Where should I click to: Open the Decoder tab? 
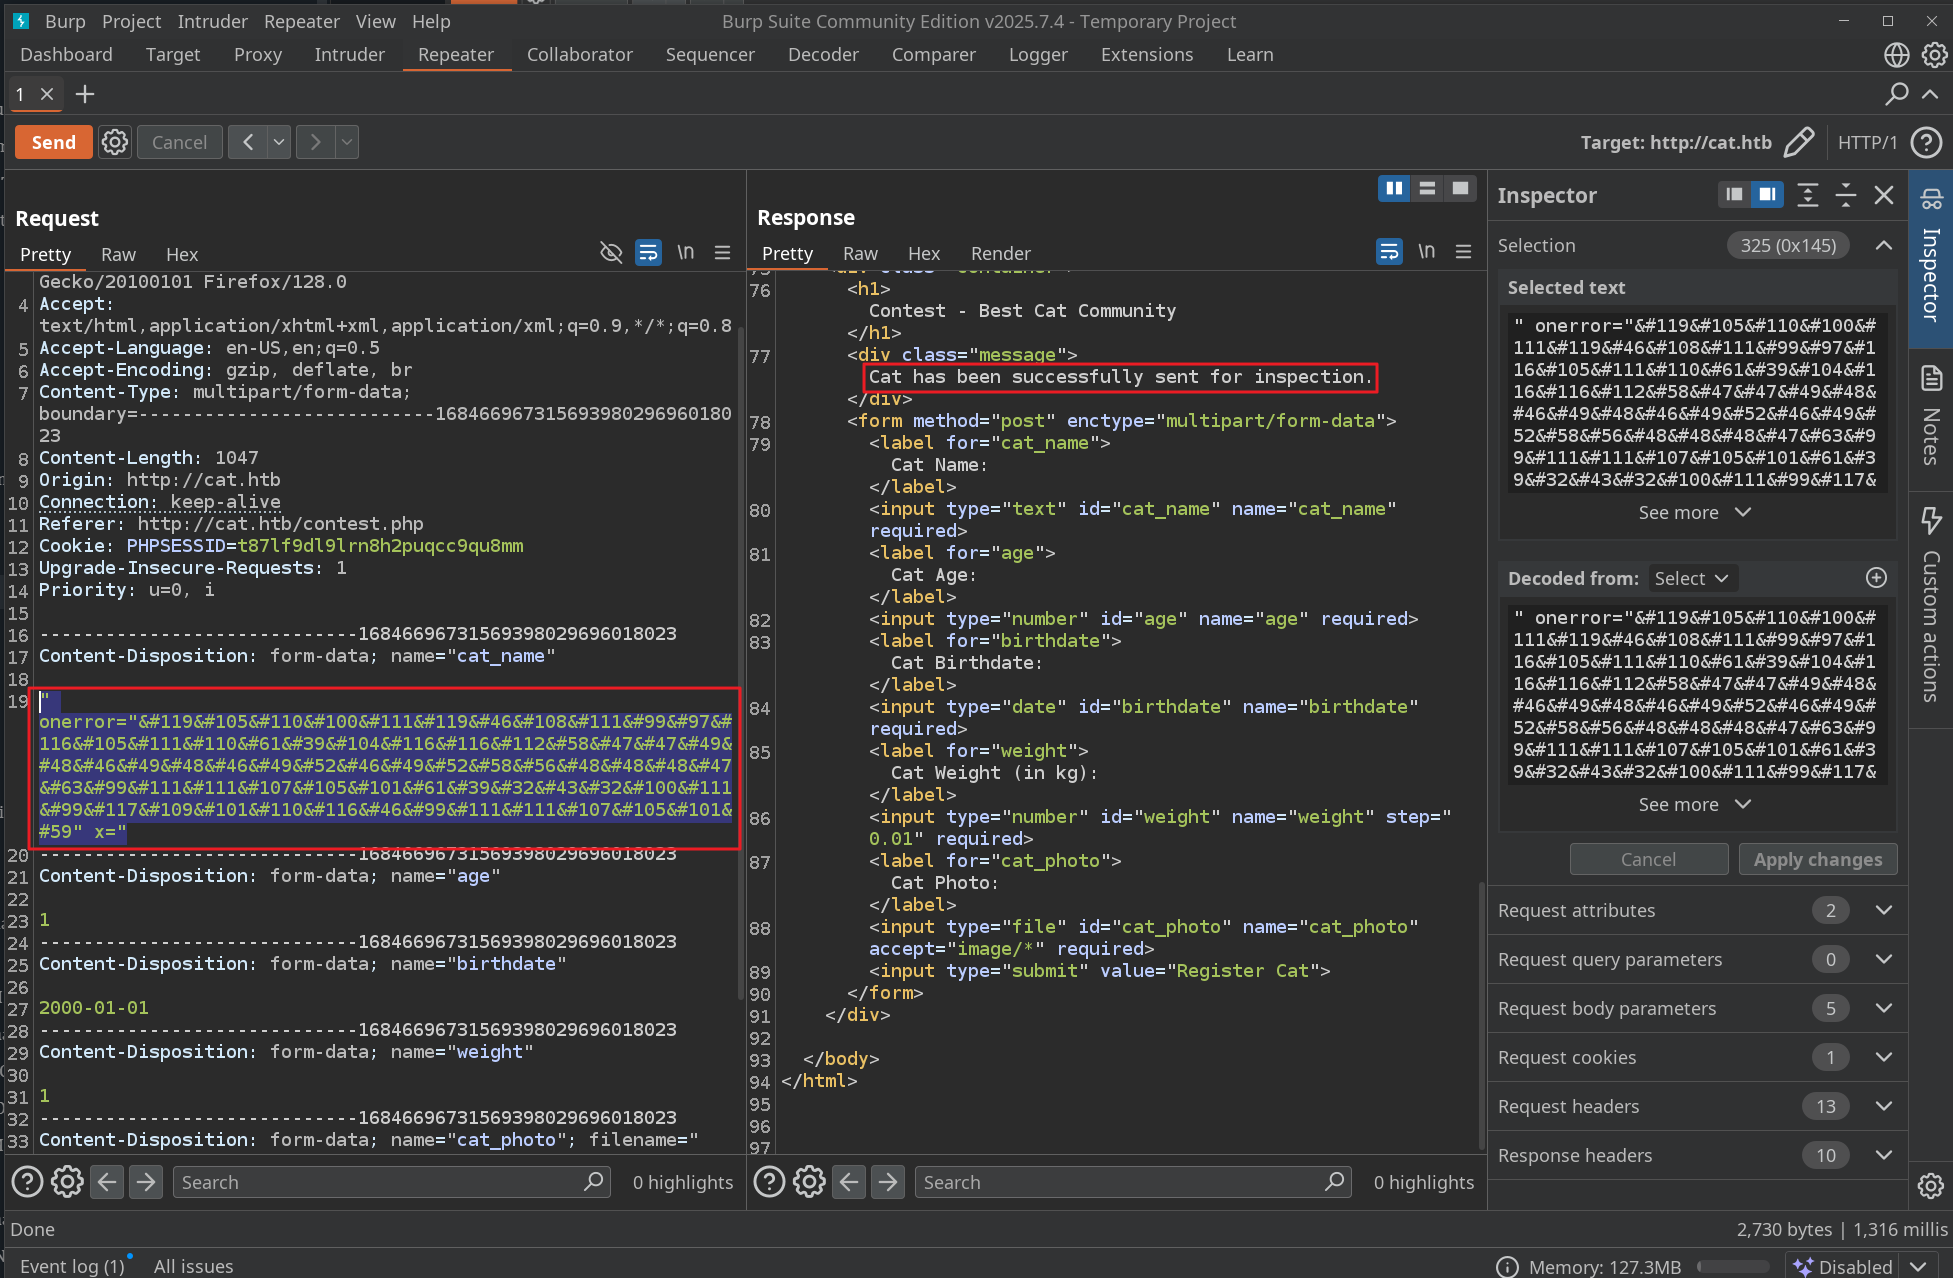(822, 55)
